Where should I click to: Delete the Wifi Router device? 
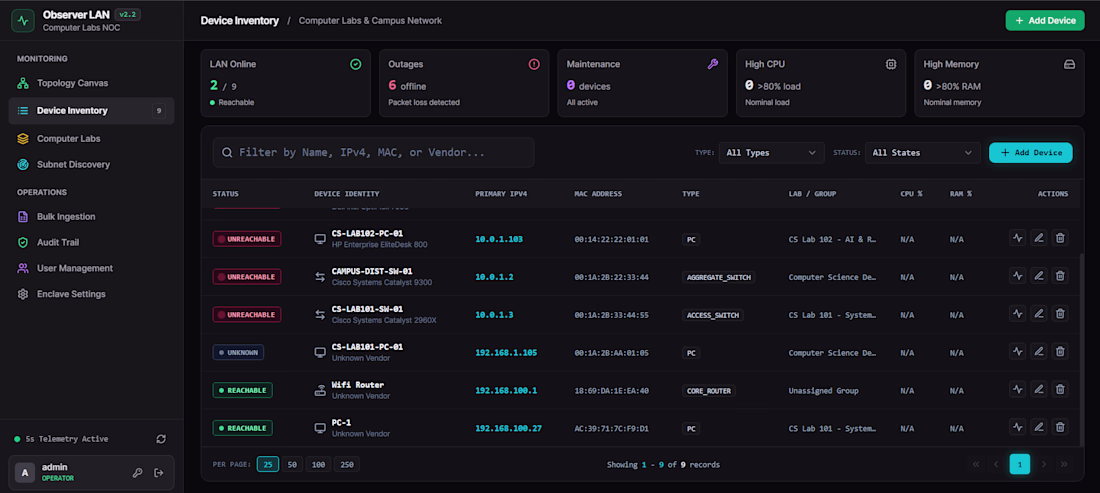1061,390
